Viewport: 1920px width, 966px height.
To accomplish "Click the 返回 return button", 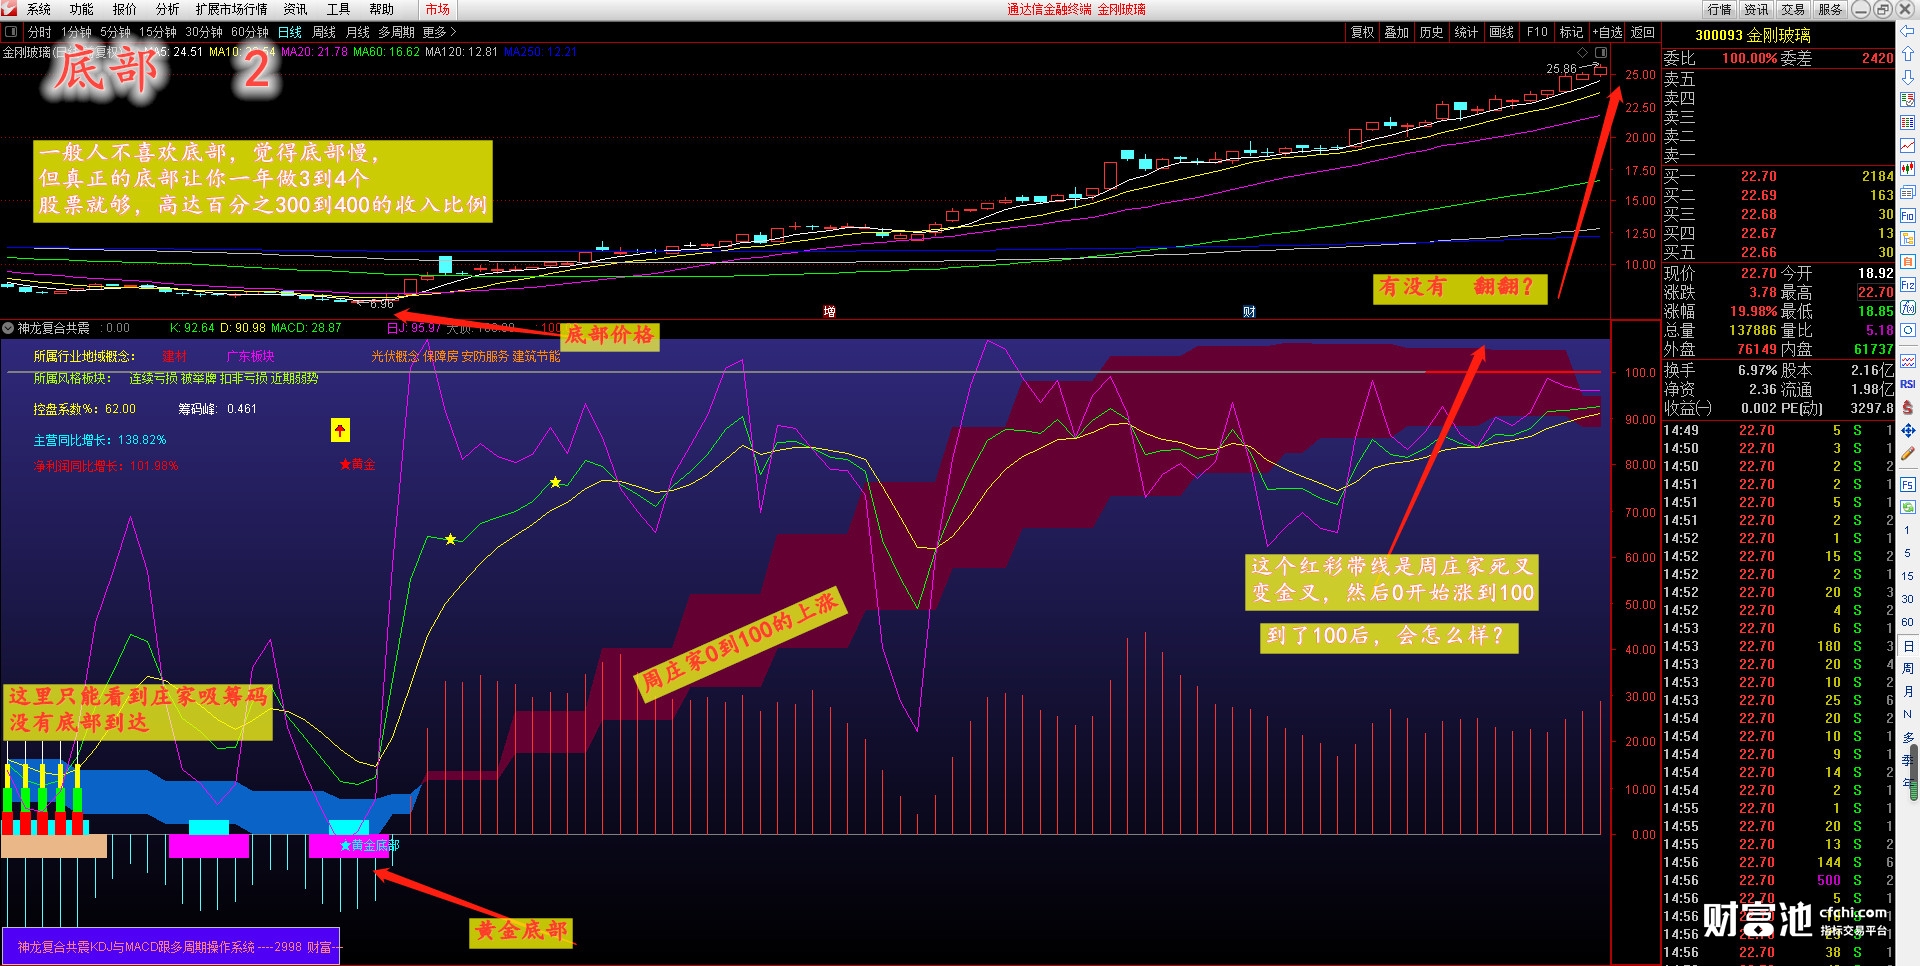I will pos(1643,32).
